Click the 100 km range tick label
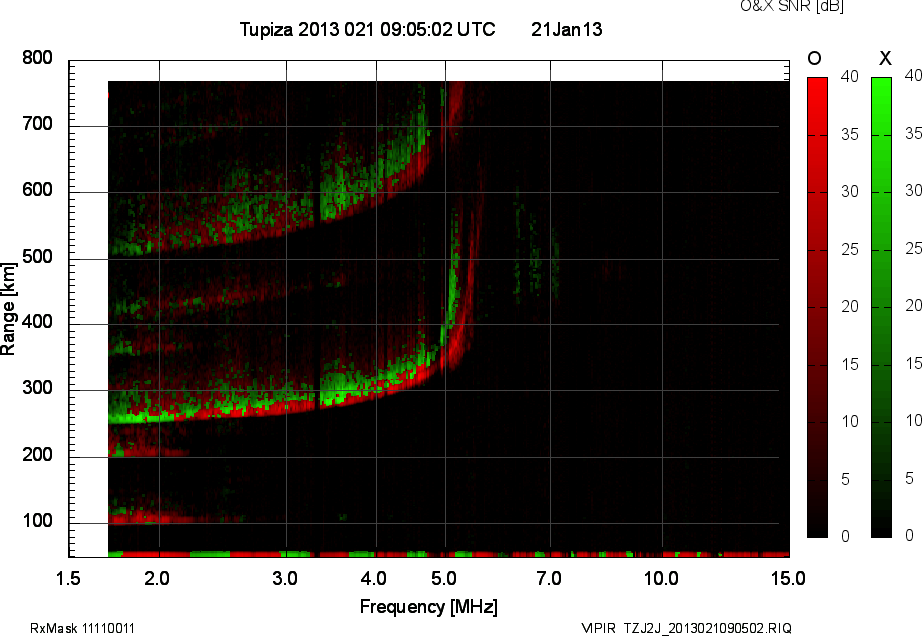 coord(37,521)
